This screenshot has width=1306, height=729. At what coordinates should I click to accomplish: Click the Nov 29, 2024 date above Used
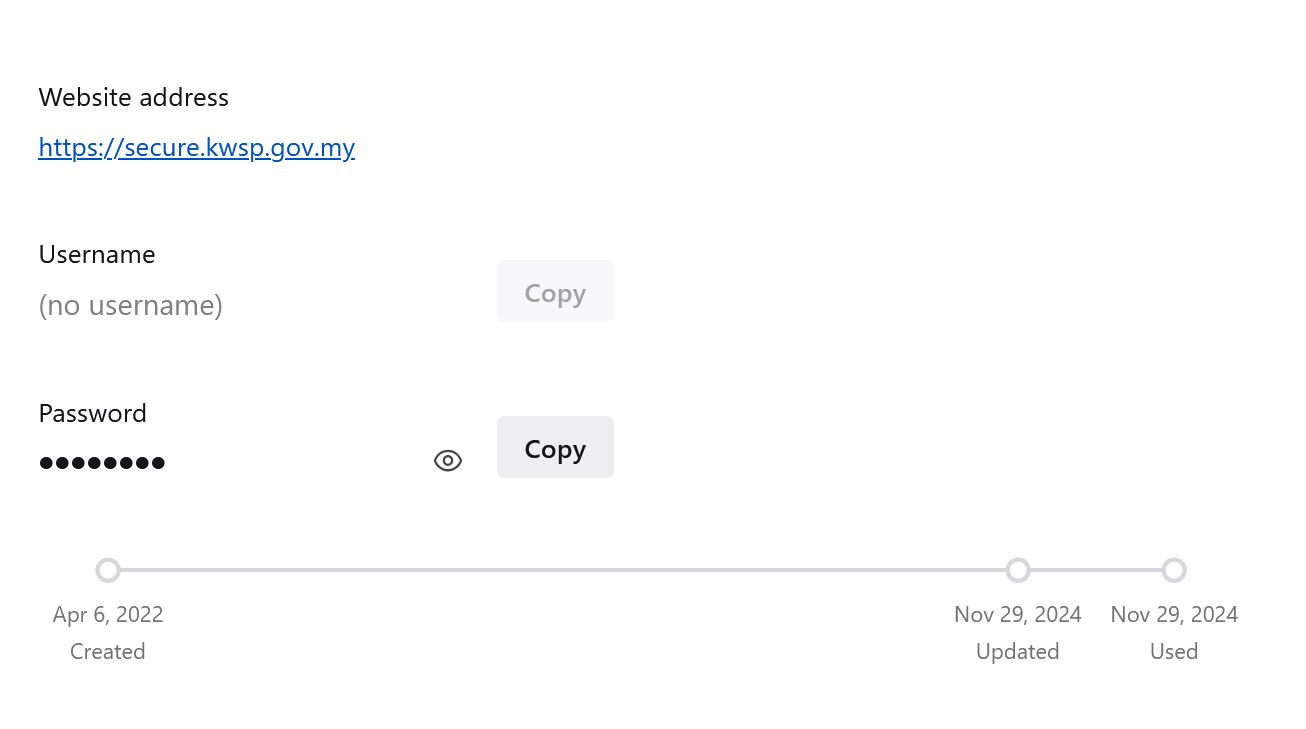tap(1174, 614)
